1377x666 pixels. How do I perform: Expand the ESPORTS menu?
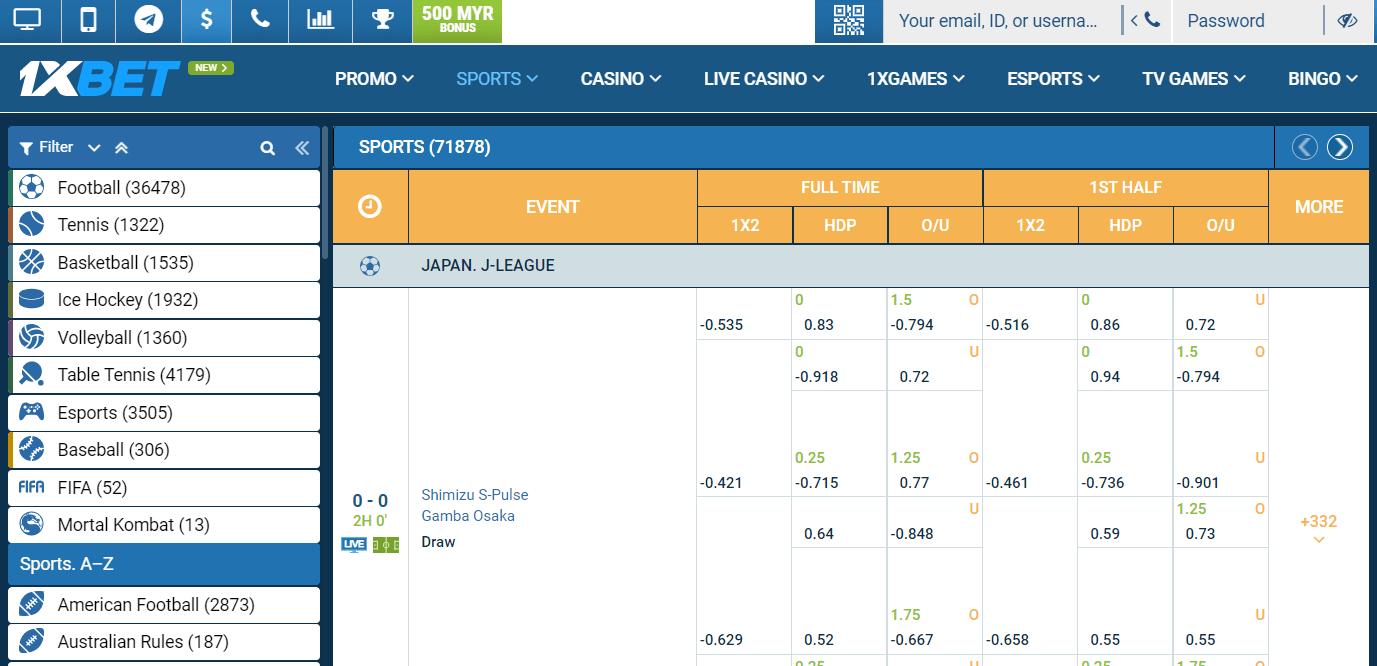click(1053, 79)
